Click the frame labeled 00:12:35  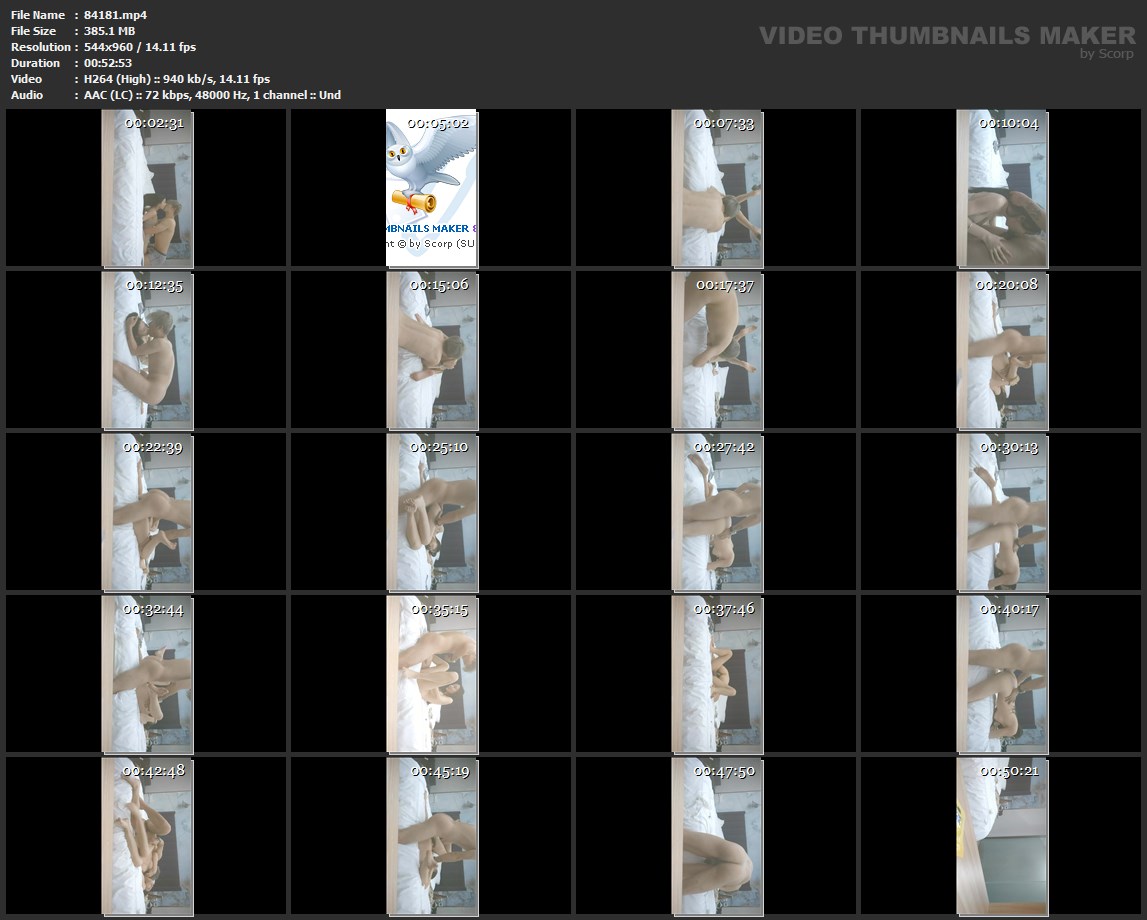click(147, 350)
